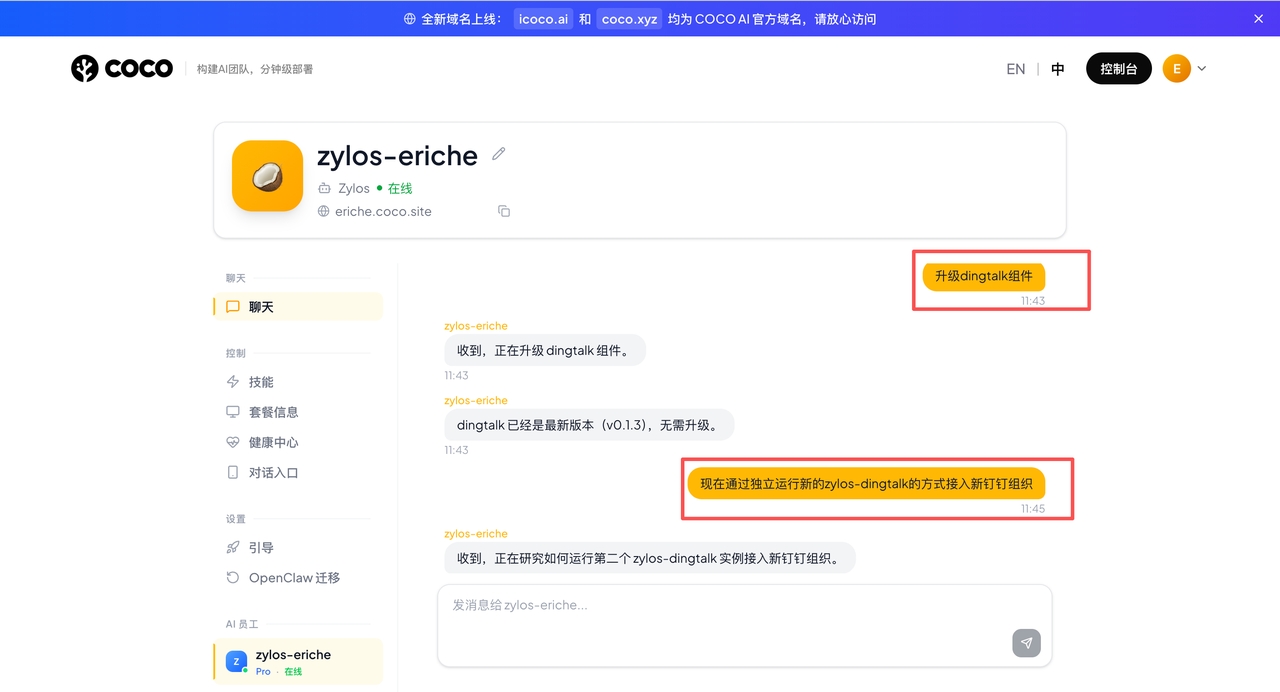
Task: Click the message about 接入新钉钉组织 sent 11:45
Action: [866, 483]
